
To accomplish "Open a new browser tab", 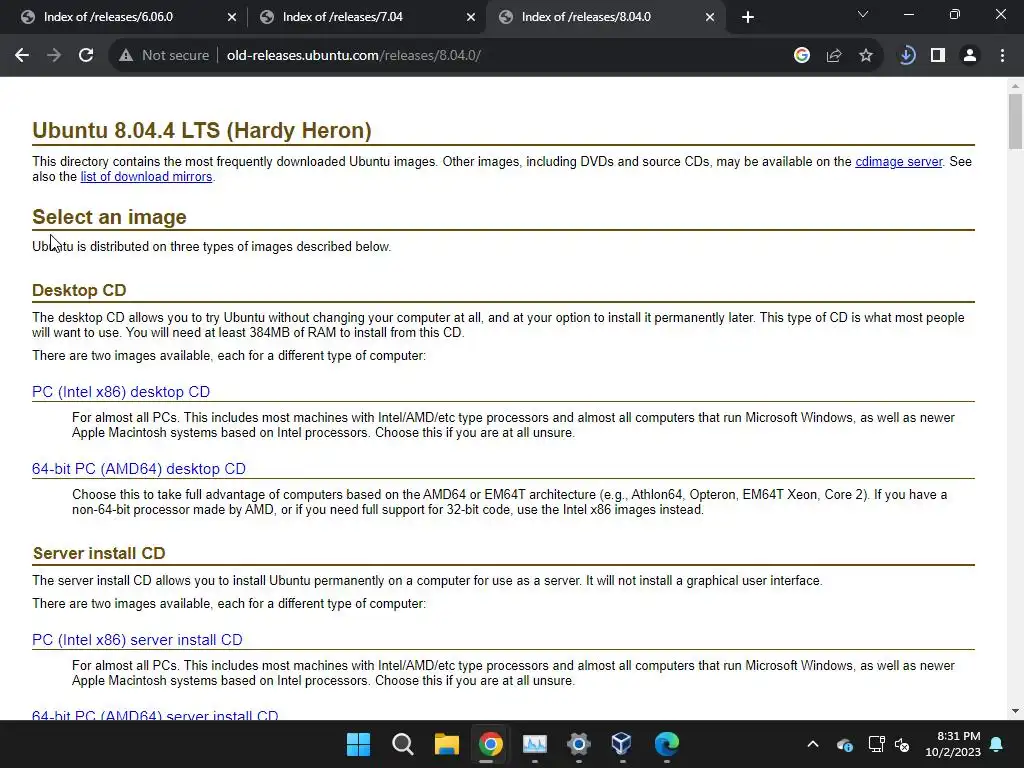I will [748, 17].
